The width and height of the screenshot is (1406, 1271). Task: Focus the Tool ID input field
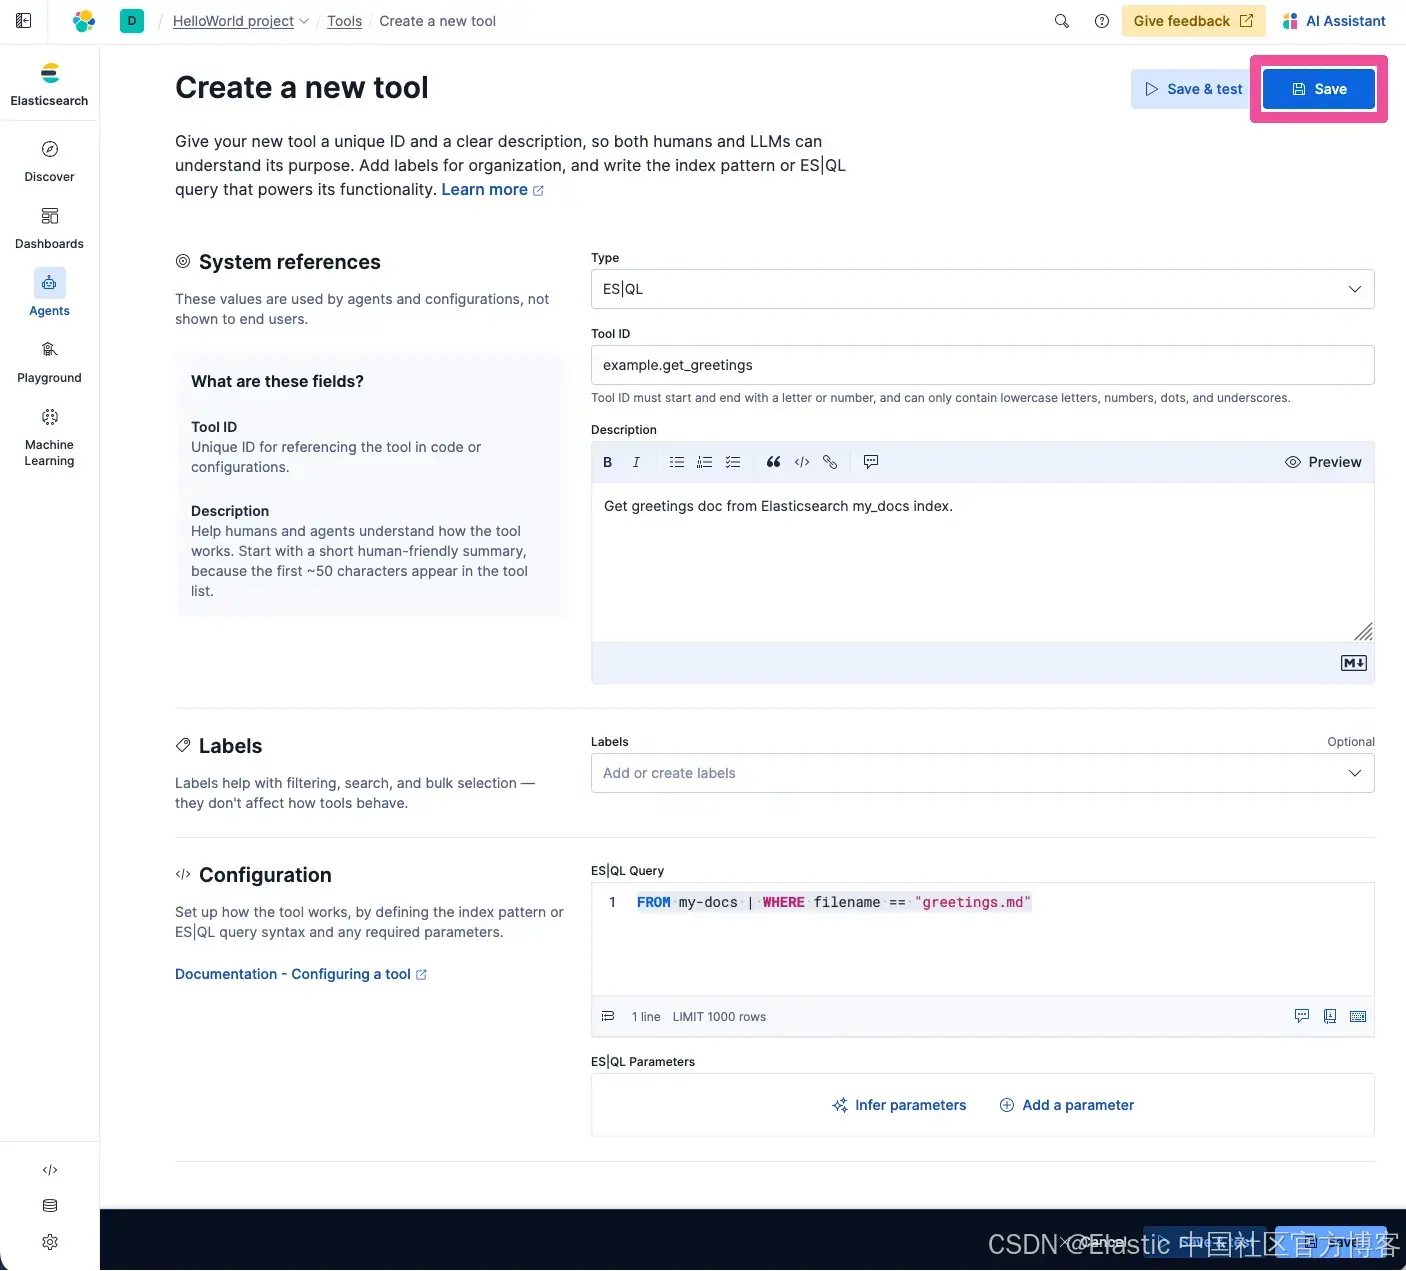(982, 365)
